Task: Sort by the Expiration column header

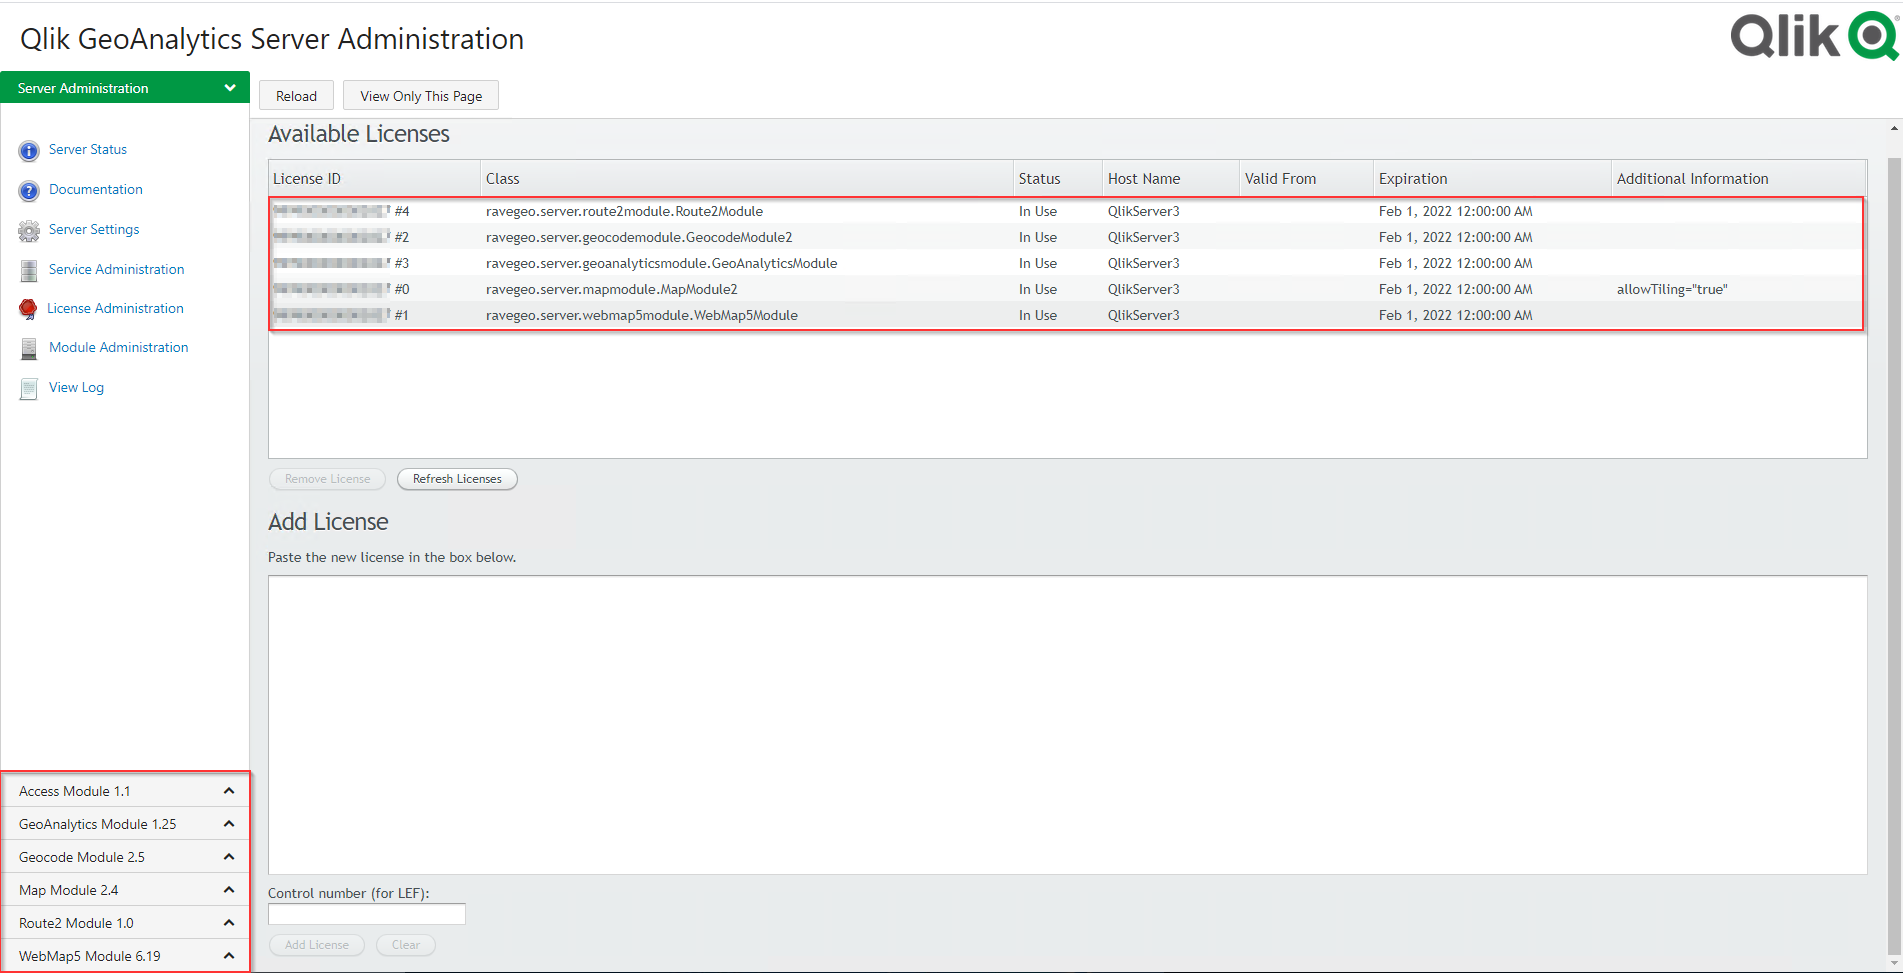Action: 1412,179
